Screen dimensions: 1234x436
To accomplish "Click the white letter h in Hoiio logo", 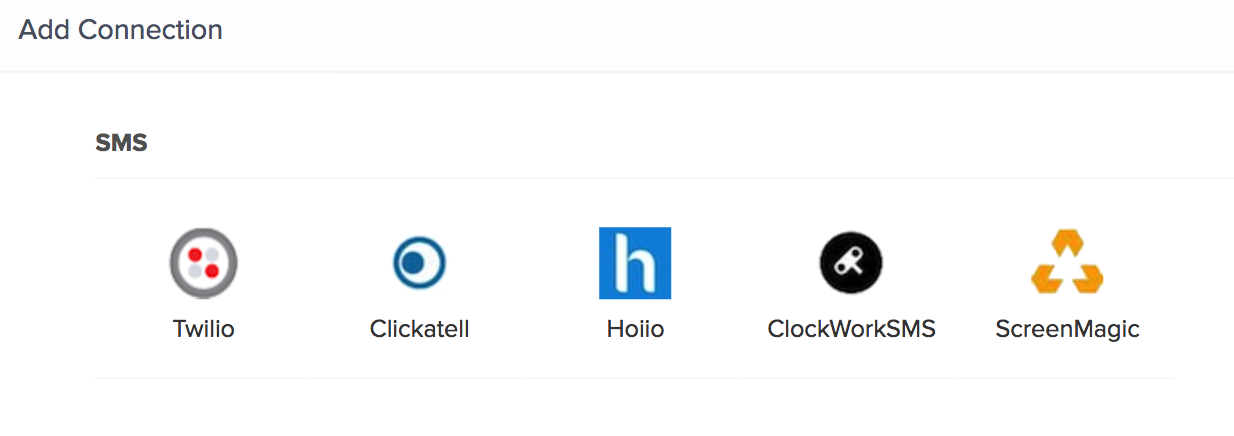I will [635, 264].
